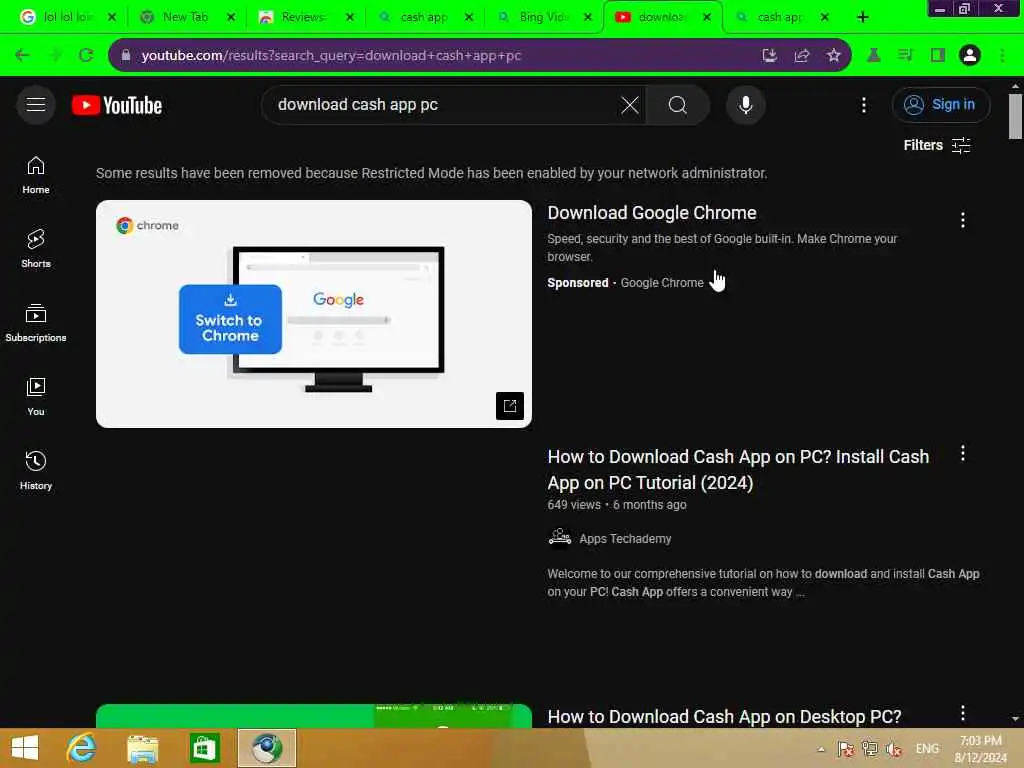Close the Reviews tab
This screenshot has height=768, width=1024.
coord(349,18)
